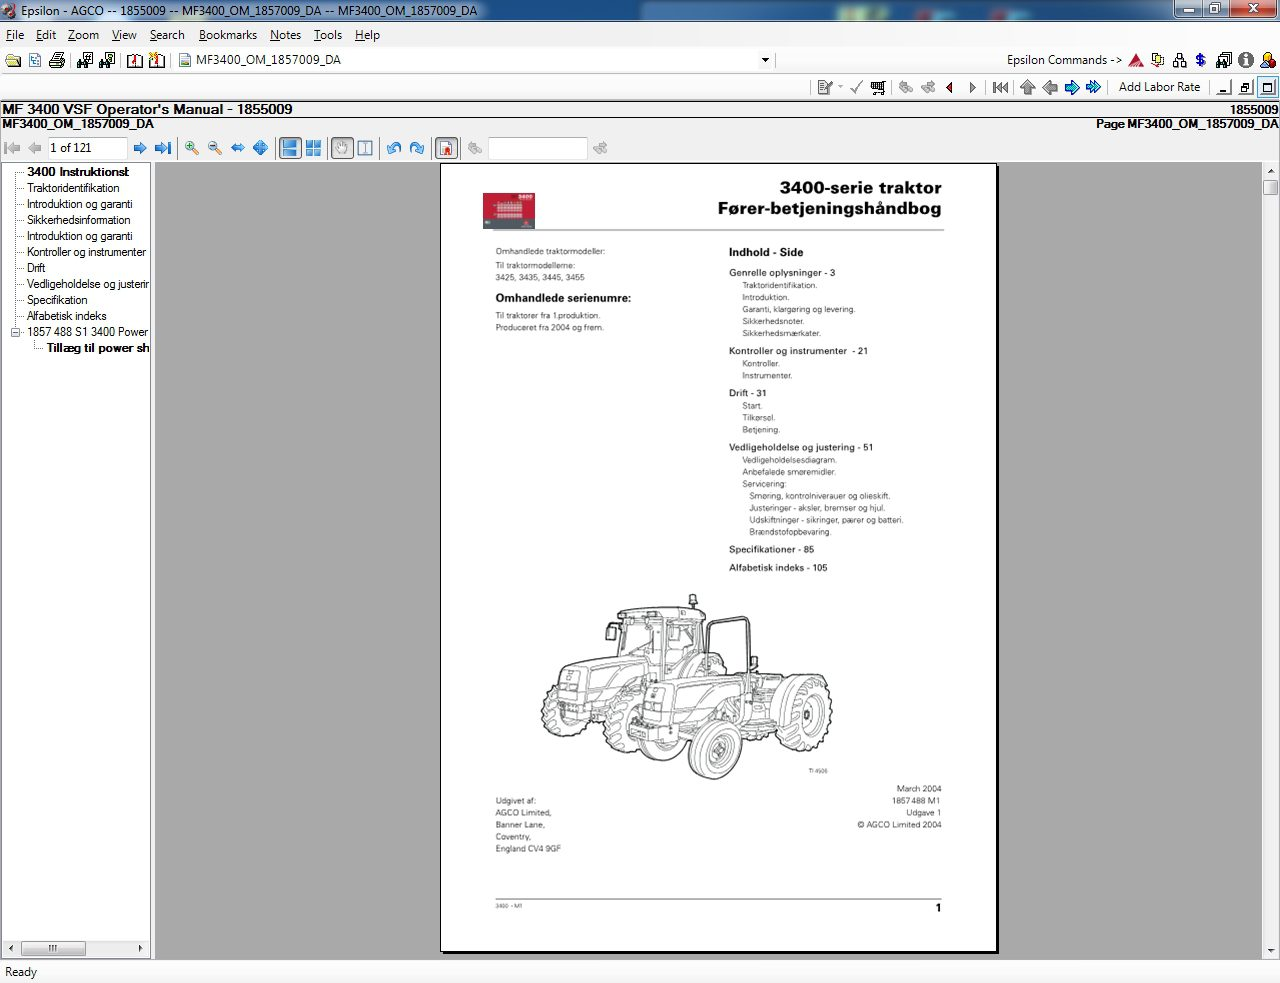Open a document using the folder icon

13,60
